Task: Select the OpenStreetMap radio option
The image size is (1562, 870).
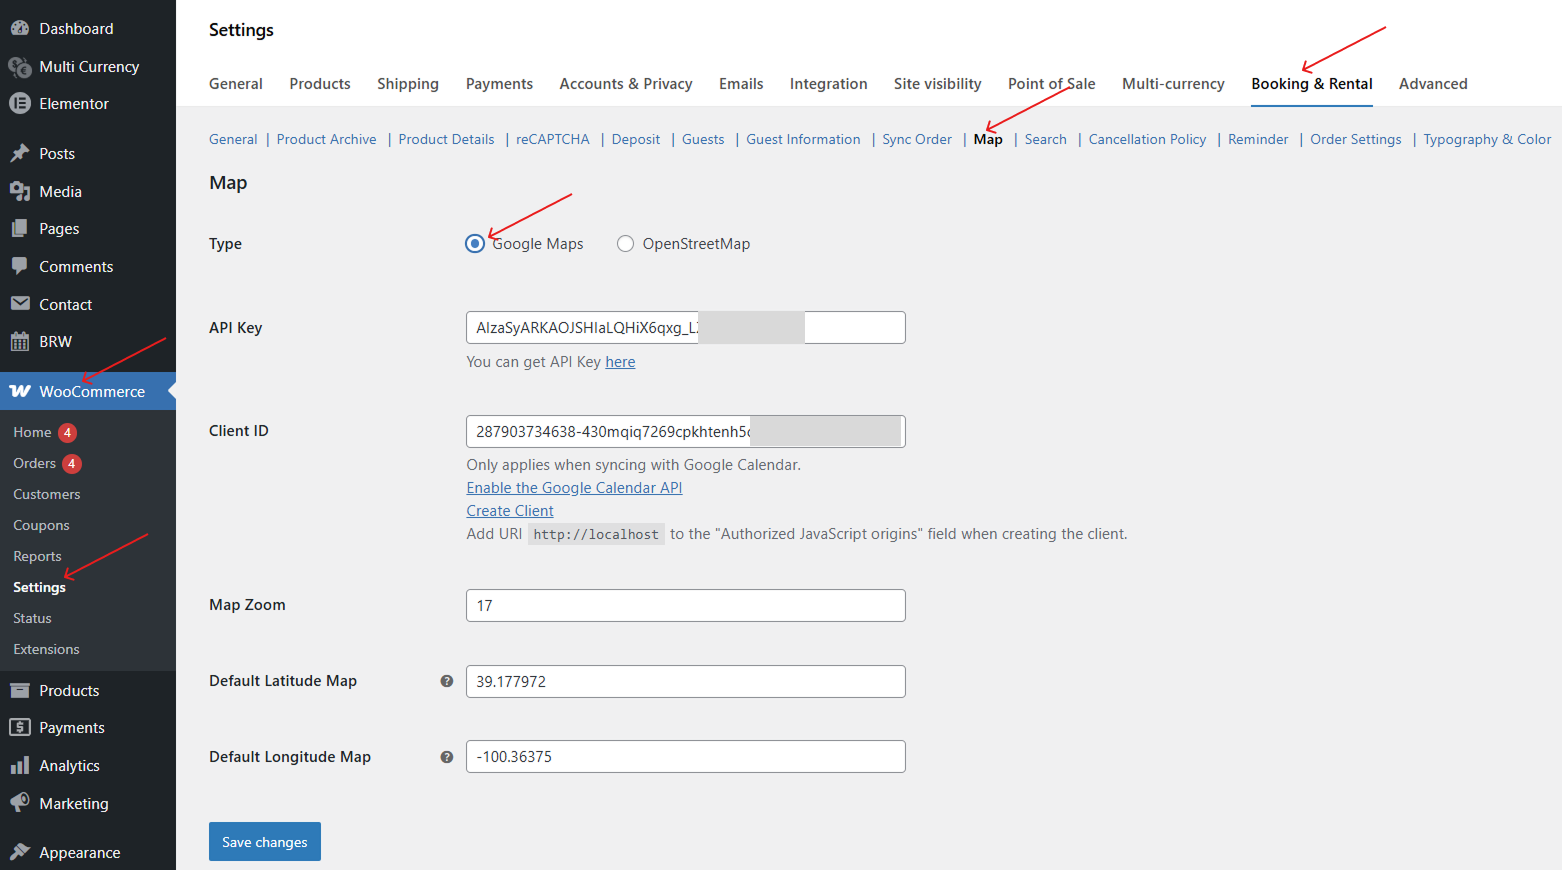Action: coord(625,244)
